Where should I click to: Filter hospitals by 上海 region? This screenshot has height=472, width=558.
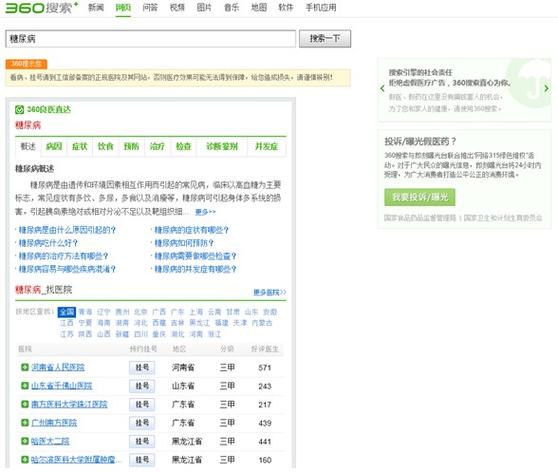point(196,312)
